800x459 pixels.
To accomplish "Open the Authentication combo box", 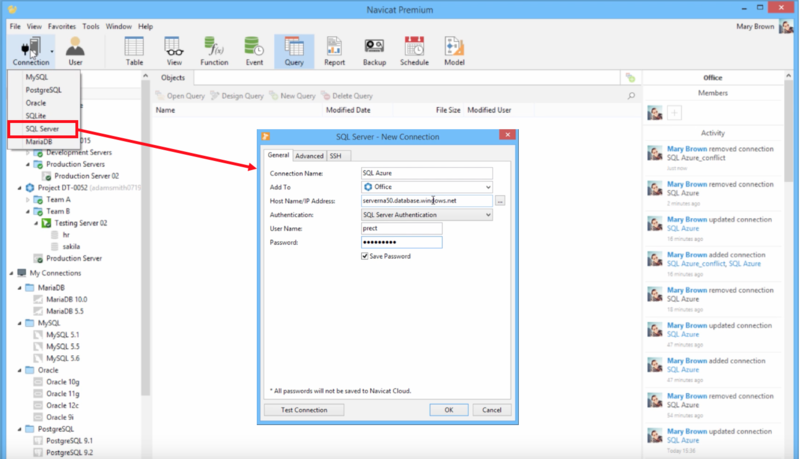I will click(x=427, y=215).
